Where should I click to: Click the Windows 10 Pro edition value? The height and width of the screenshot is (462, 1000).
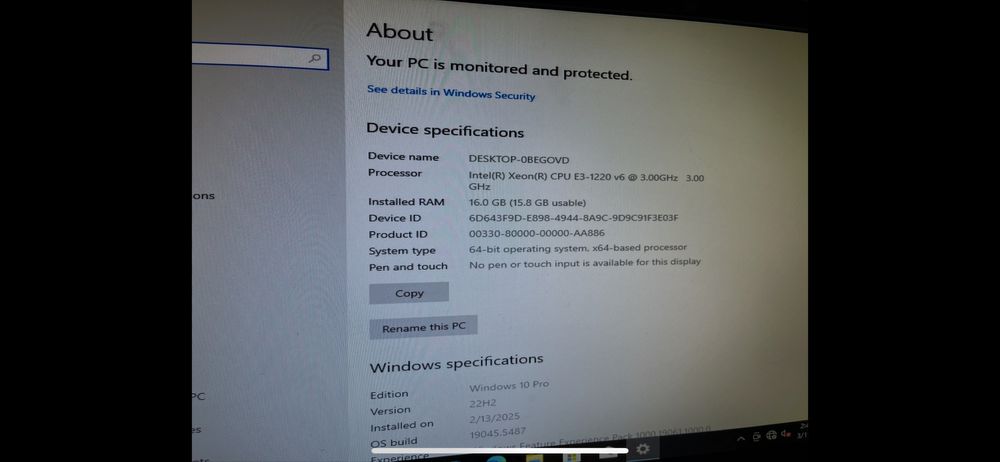coord(509,386)
